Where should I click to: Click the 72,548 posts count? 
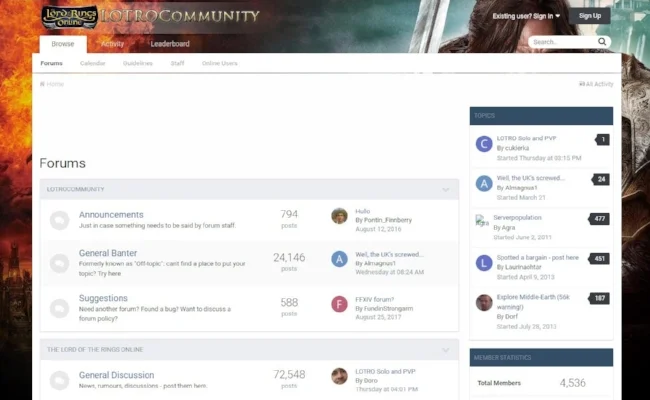(289, 375)
